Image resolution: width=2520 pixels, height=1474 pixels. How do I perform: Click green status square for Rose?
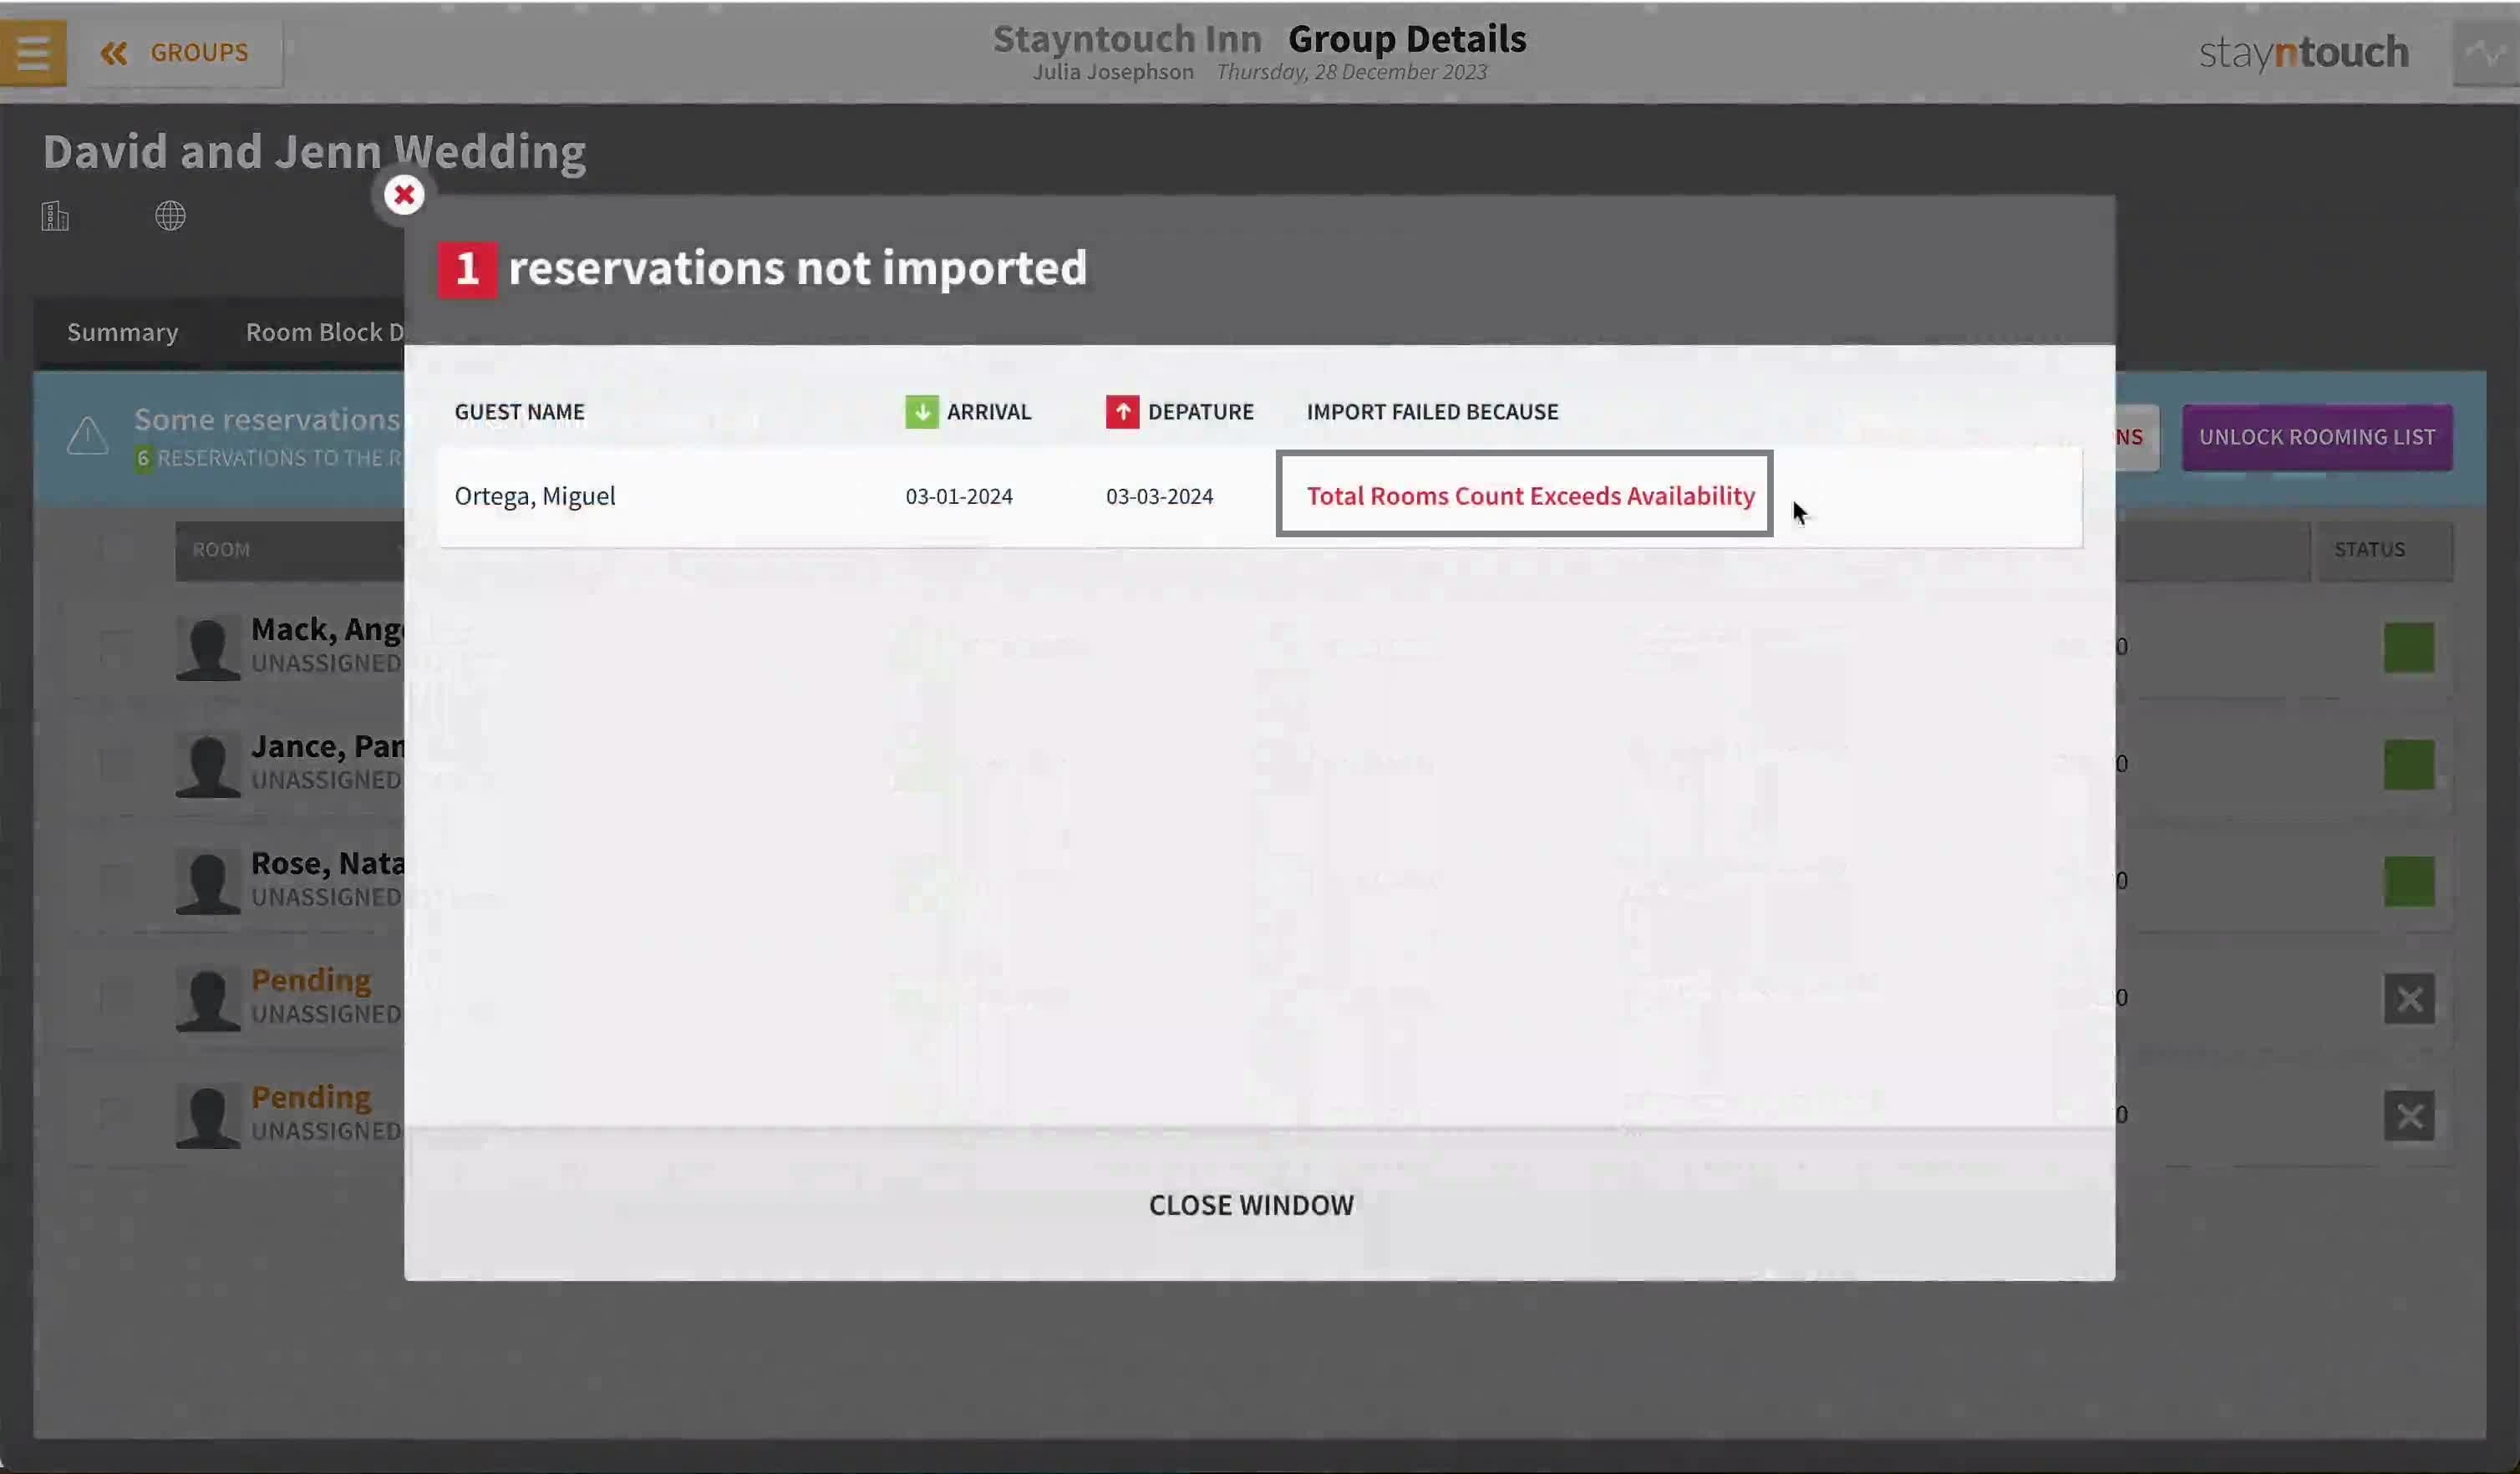(2409, 882)
